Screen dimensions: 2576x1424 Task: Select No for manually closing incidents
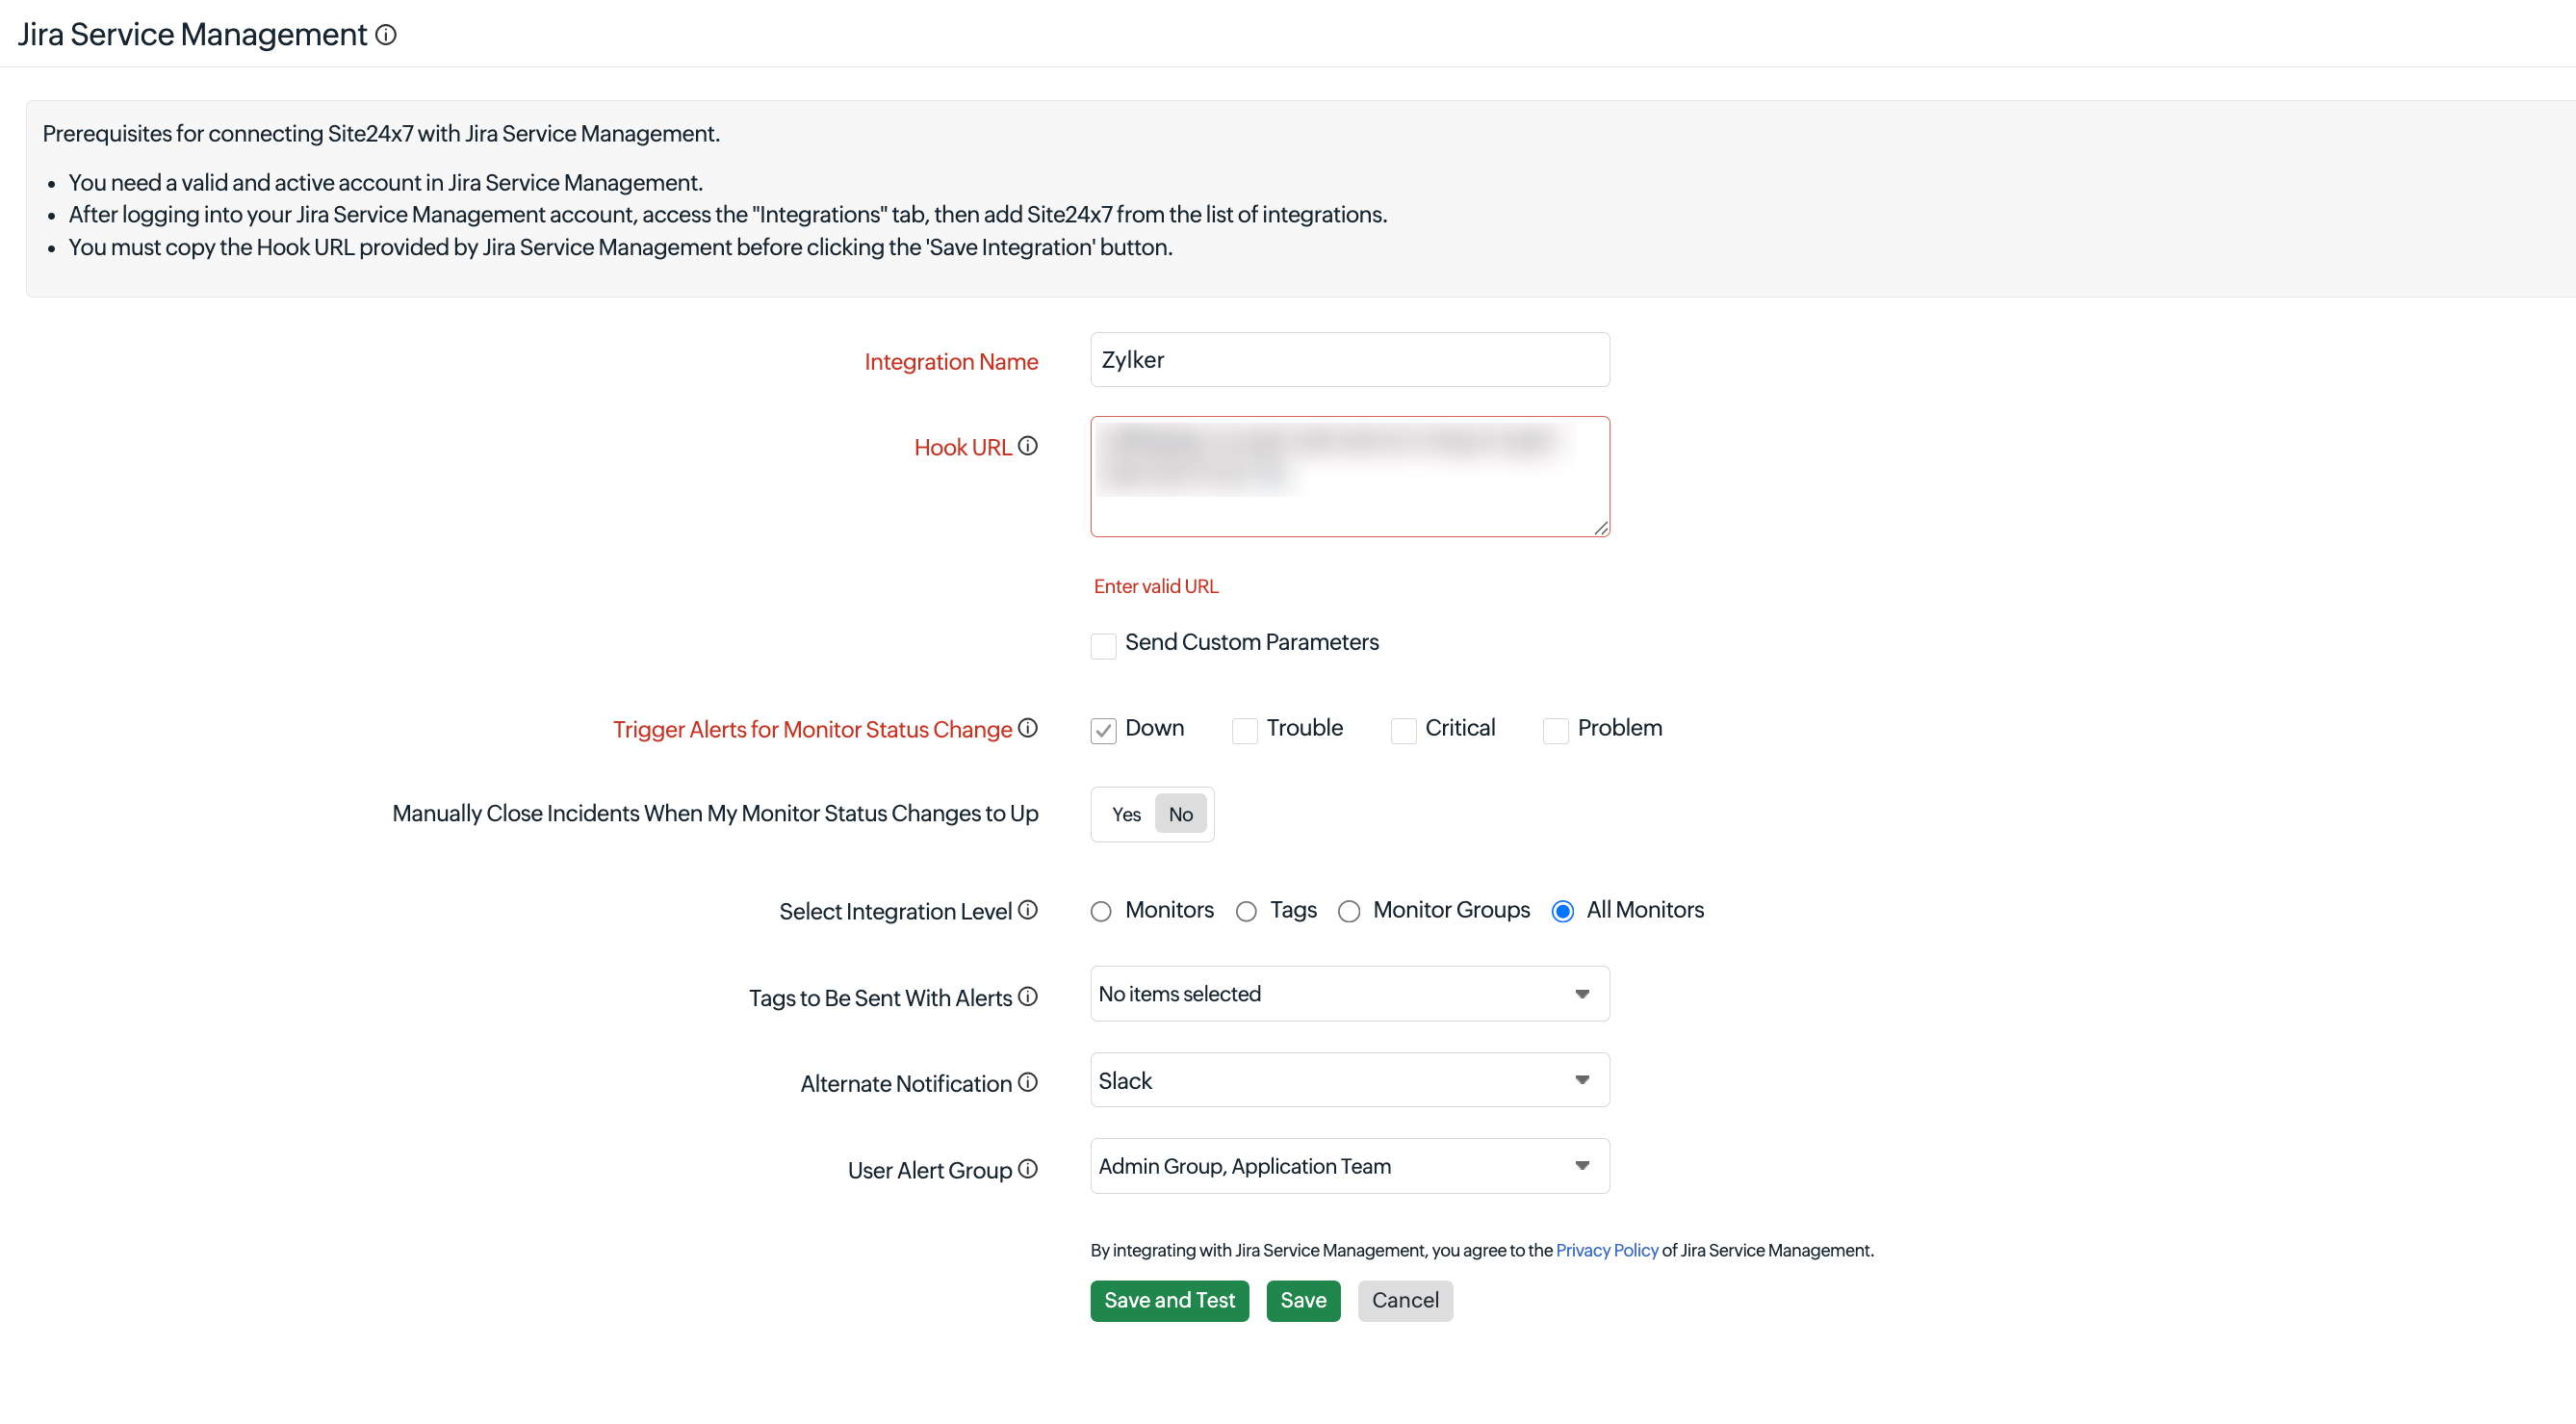1181,814
